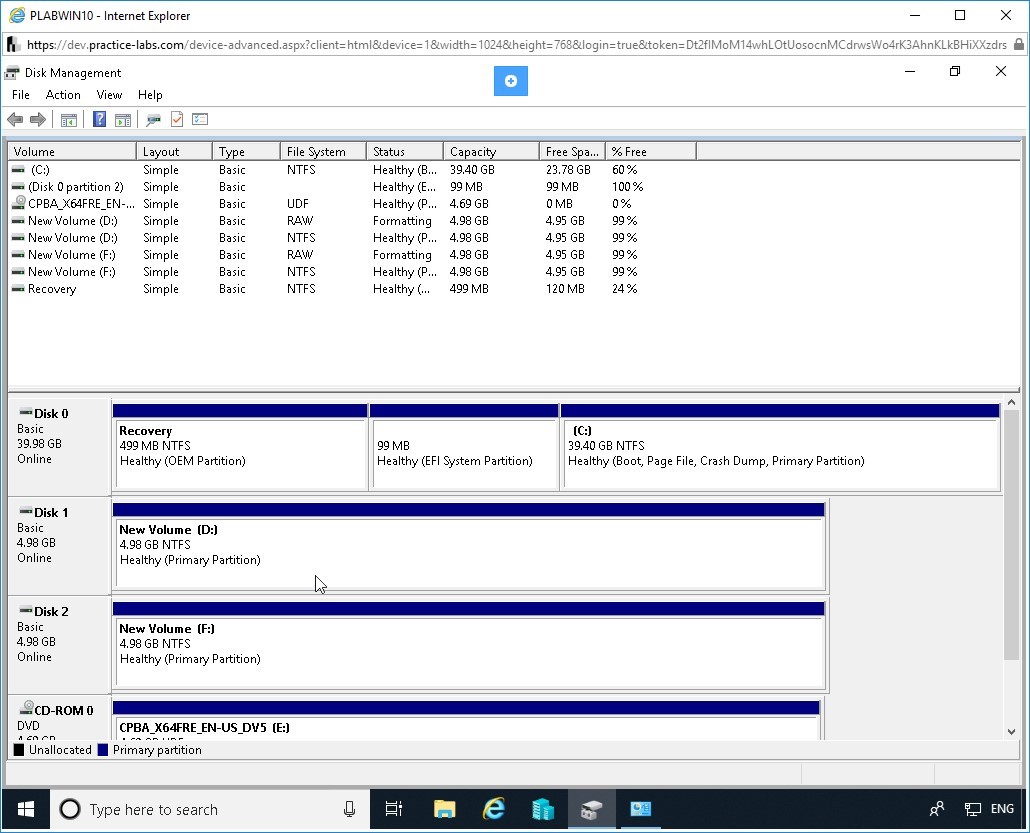Click the Back arrow toolbar icon
The image size is (1030, 833).
tap(15, 120)
